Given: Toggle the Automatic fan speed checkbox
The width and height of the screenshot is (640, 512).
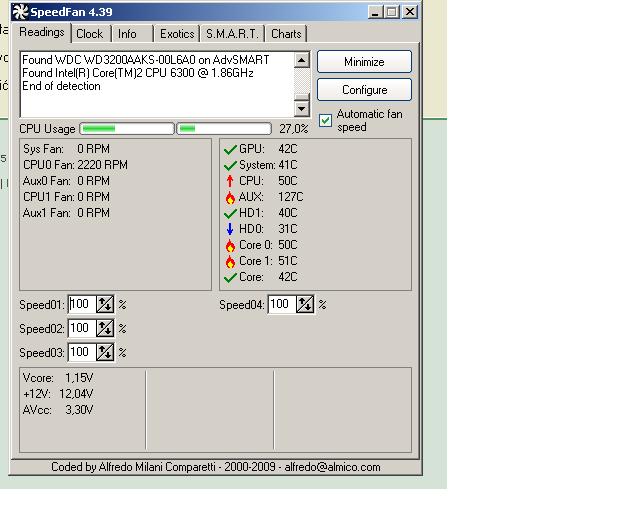Looking at the screenshot, I should point(325,120).
